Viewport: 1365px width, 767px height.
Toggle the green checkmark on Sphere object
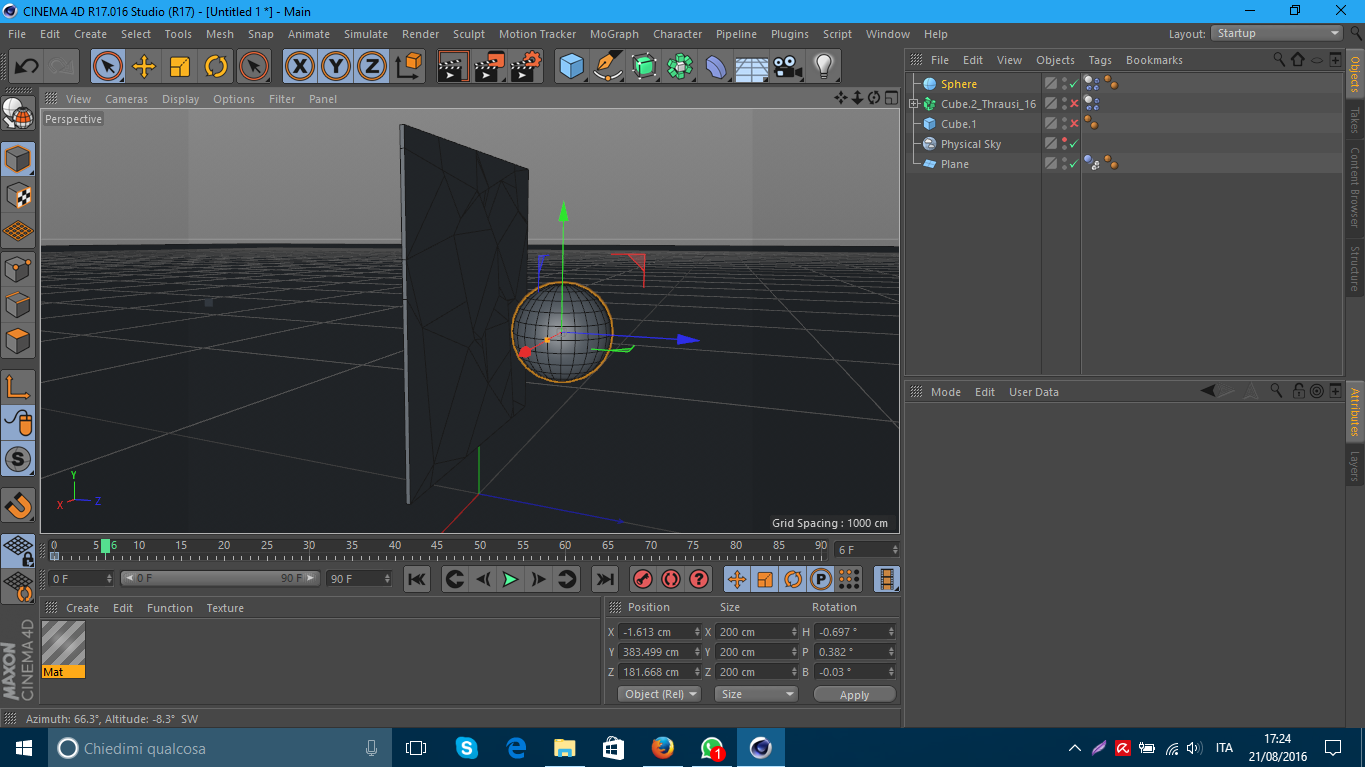(1074, 84)
